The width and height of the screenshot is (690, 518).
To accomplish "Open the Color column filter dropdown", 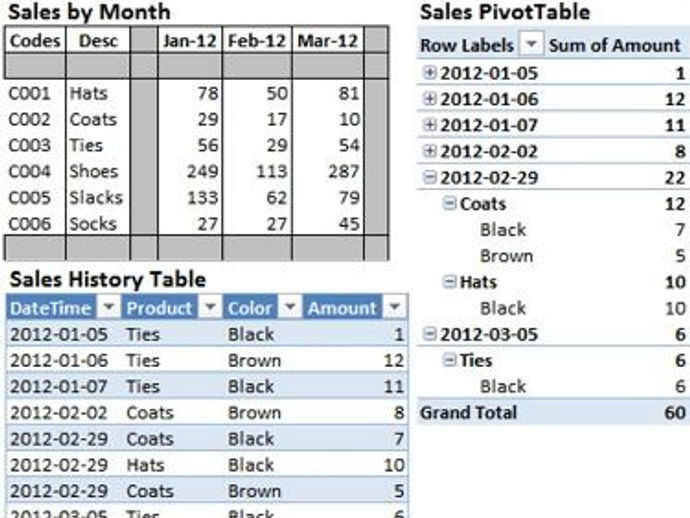I will (290, 307).
